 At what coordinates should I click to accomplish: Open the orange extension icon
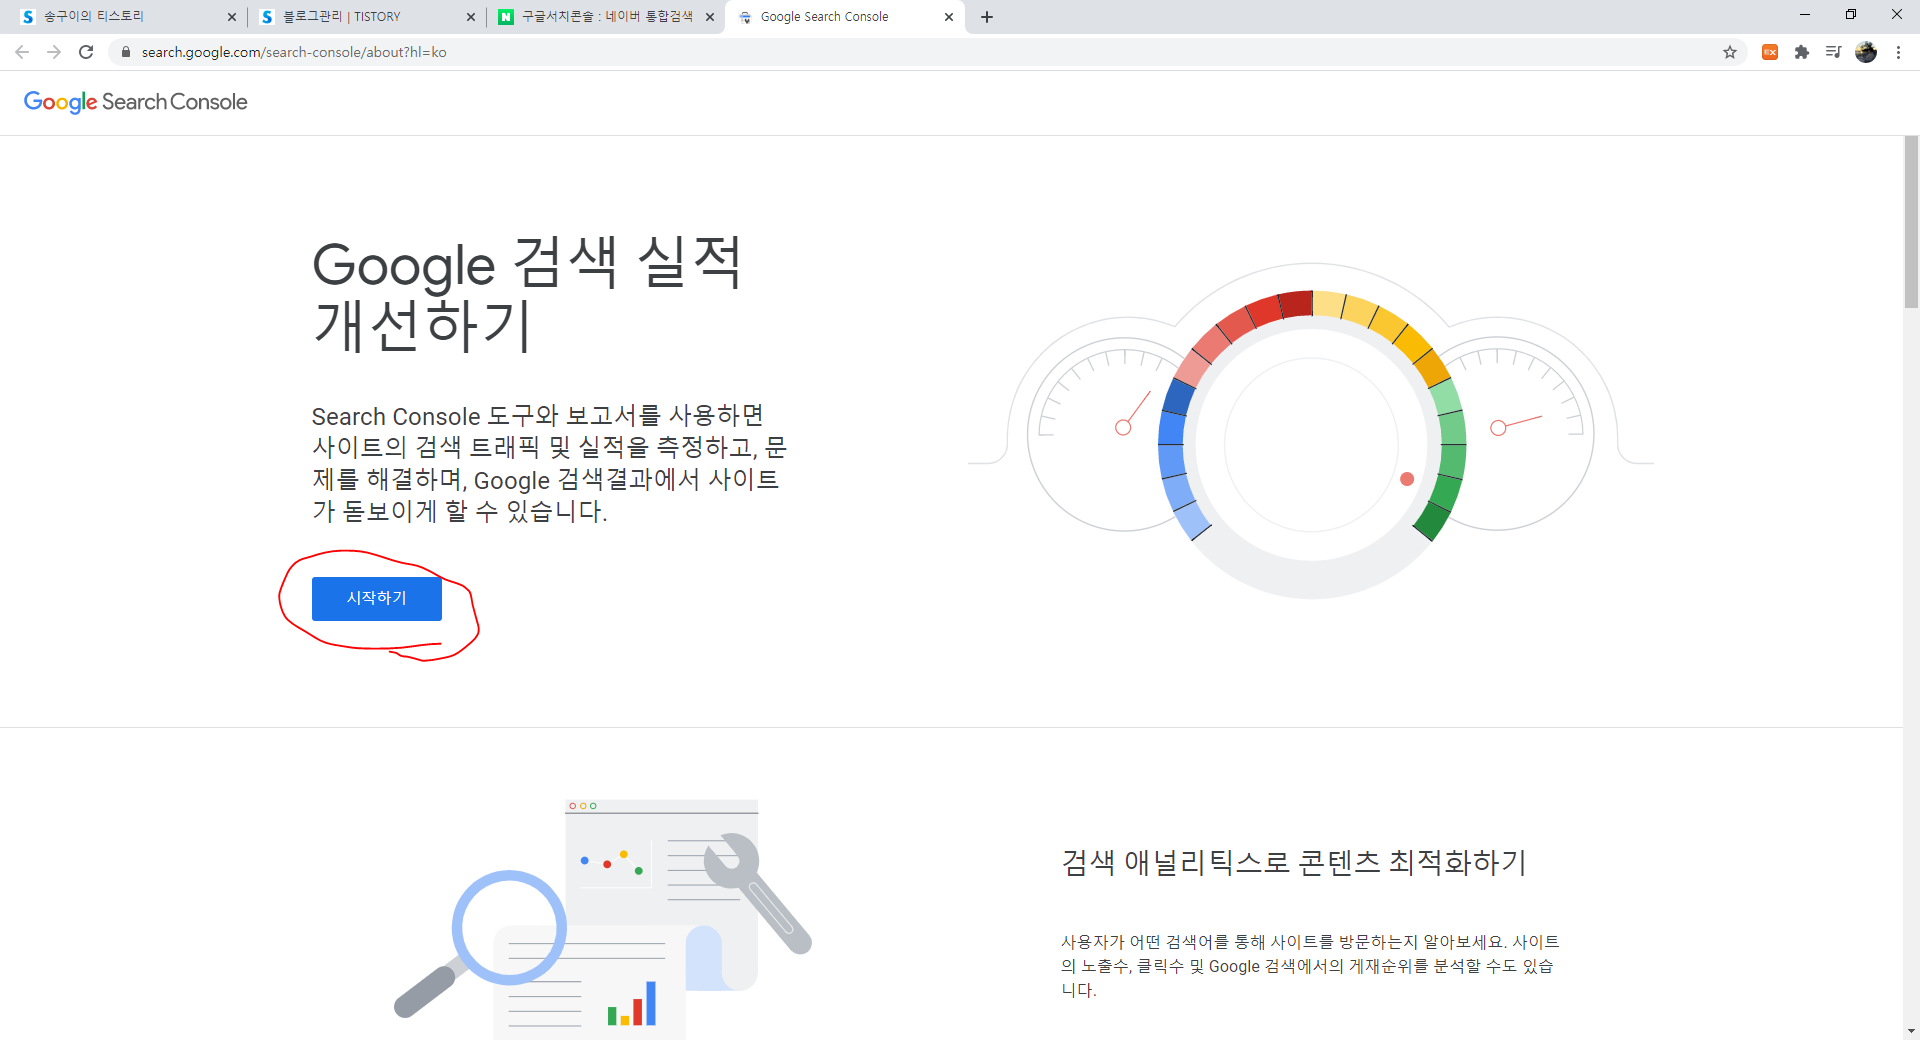[1770, 52]
